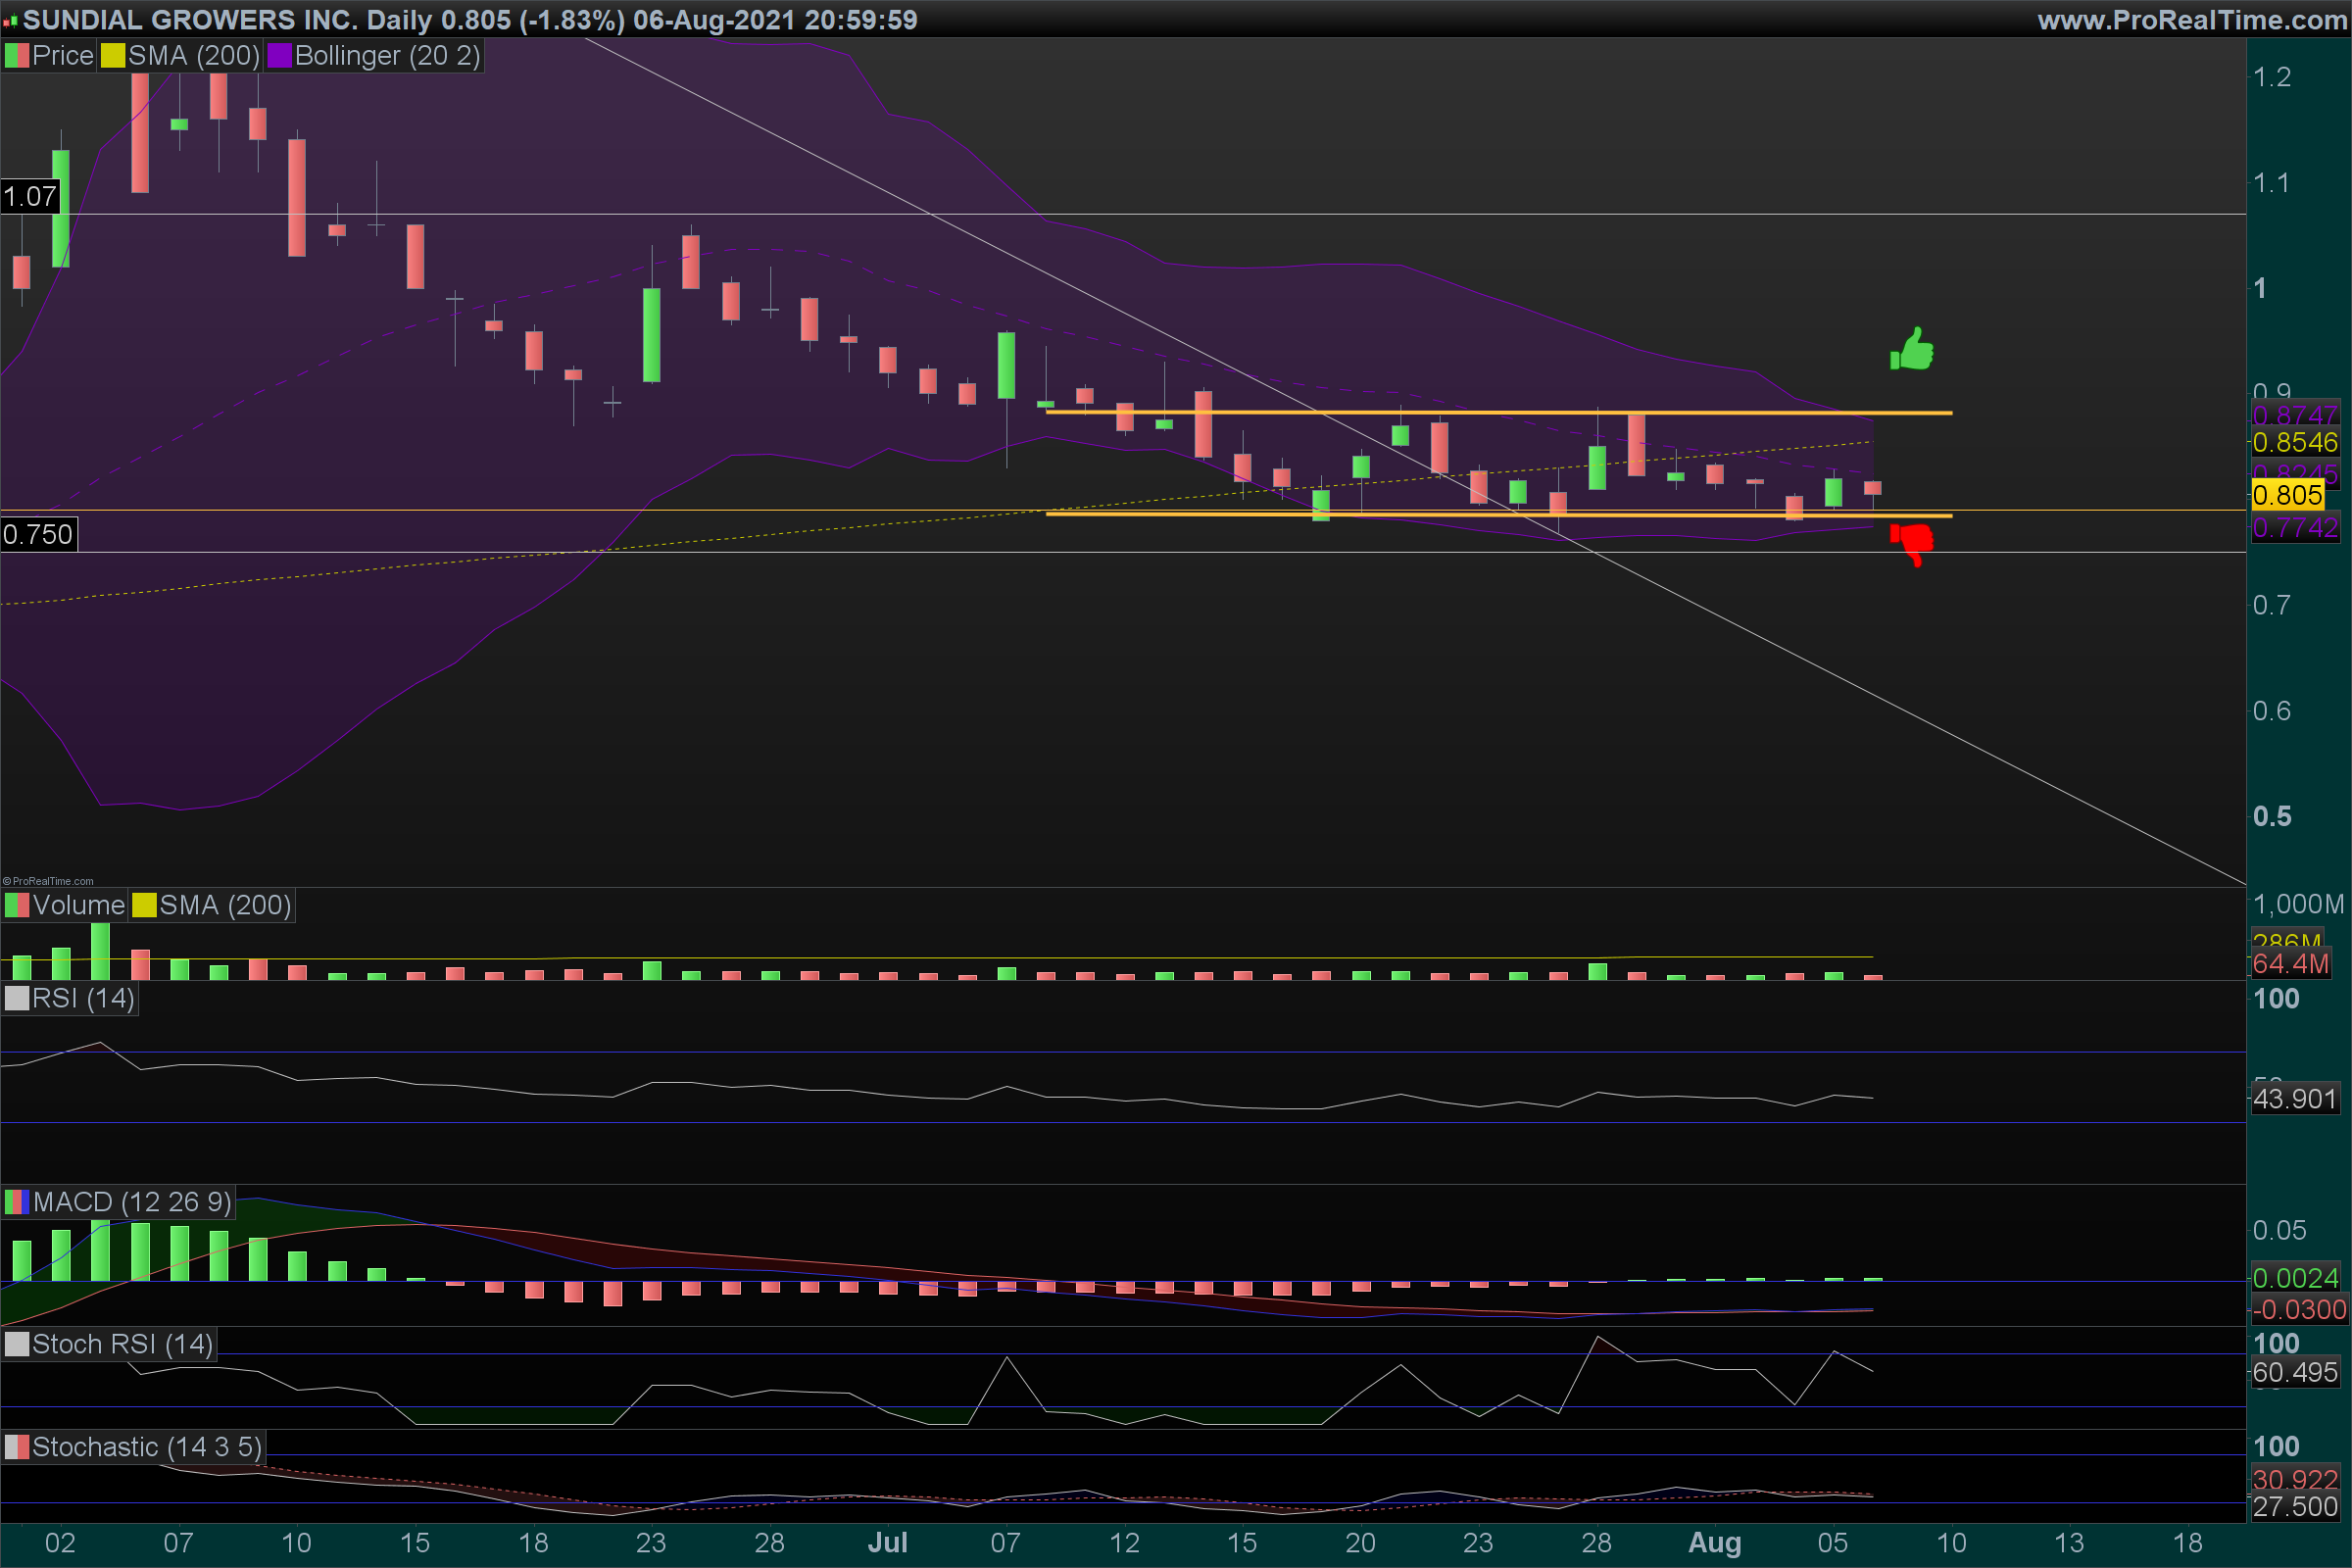Click the Stoch RSI (14) legend icon
This screenshot has width=2352, height=1568.
(17, 1344)
